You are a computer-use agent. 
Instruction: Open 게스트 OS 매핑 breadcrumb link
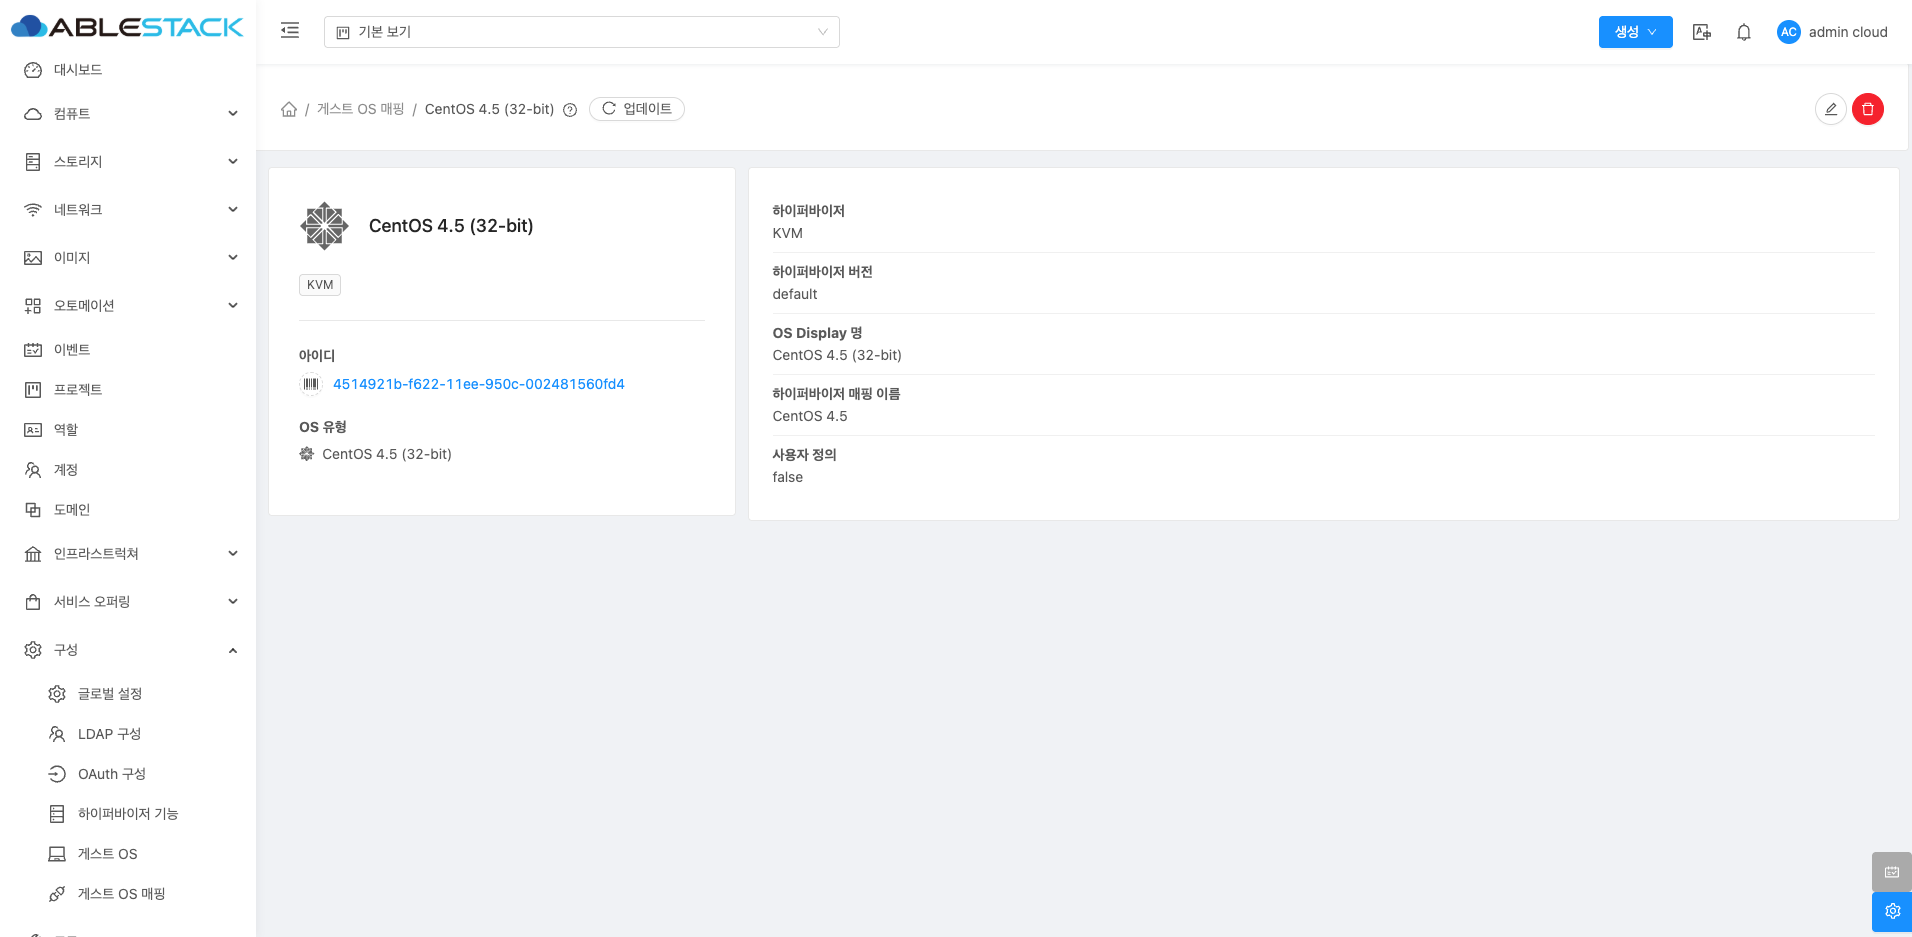(360, 109)
